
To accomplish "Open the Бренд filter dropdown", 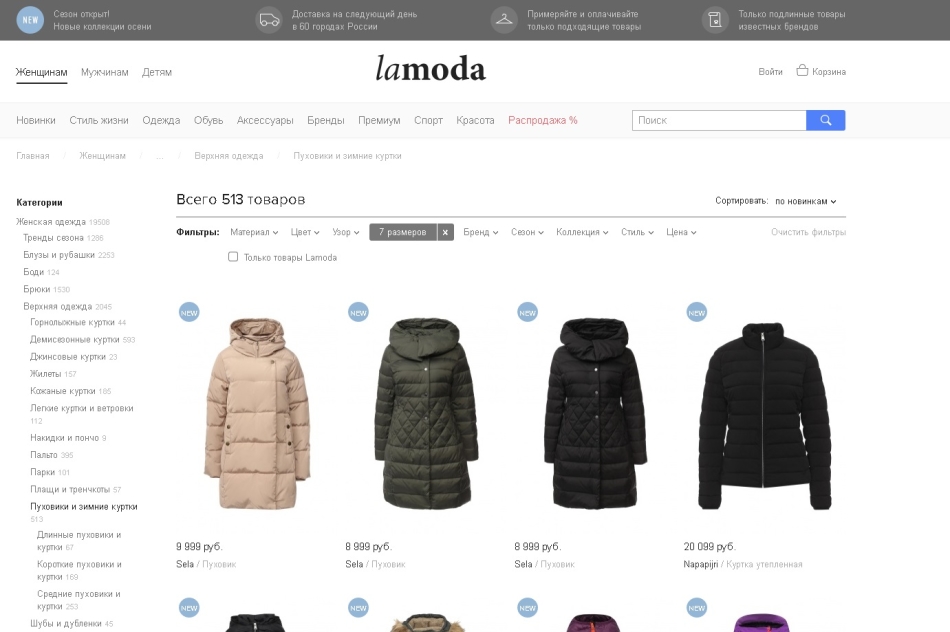I will coord(480,232).
